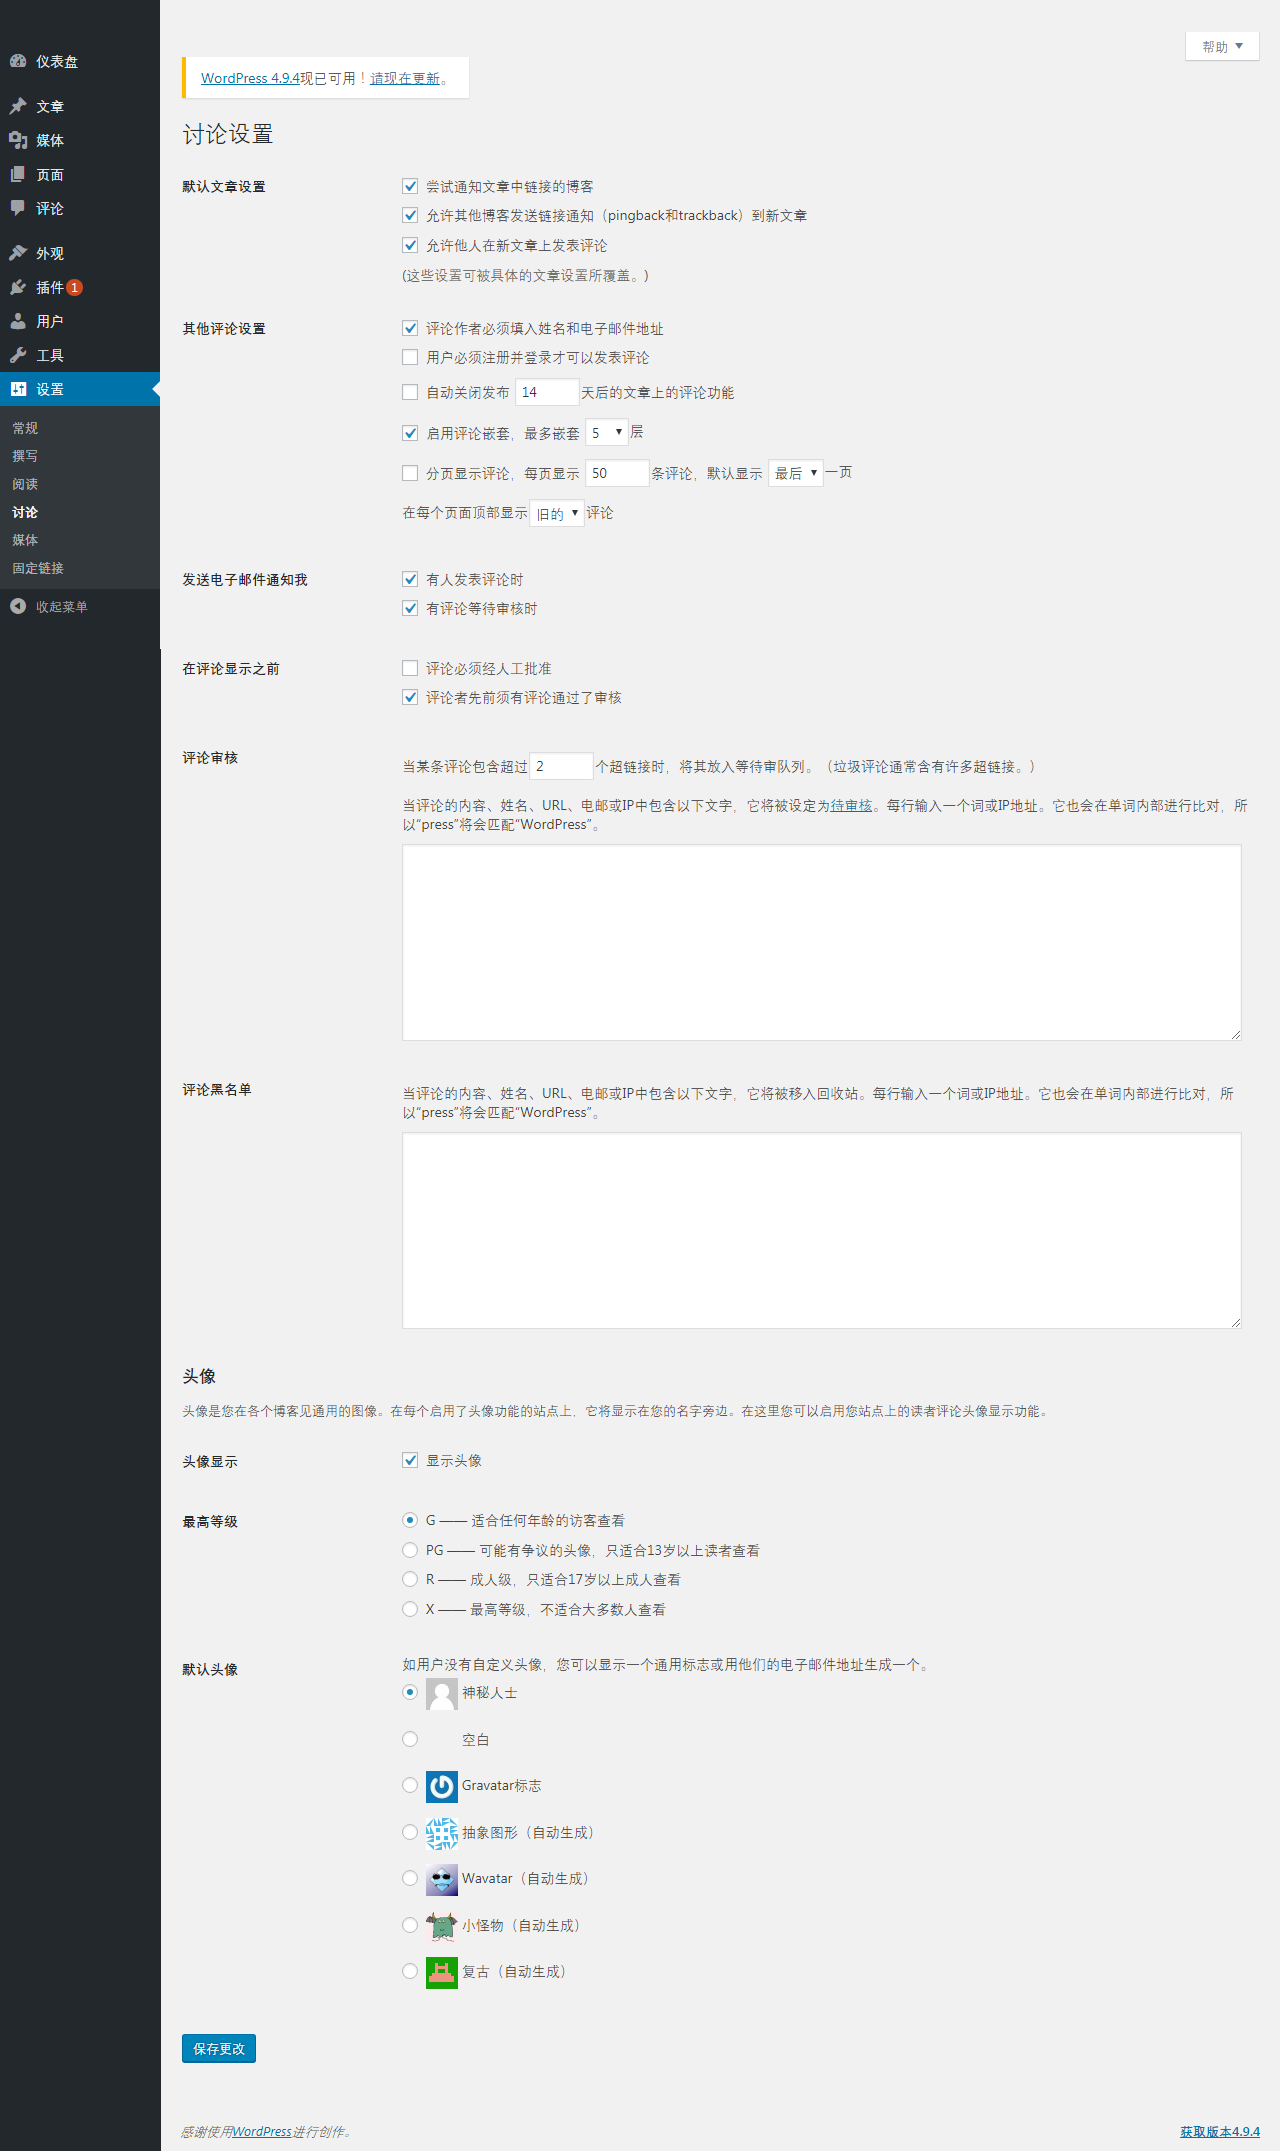Click the comment bubble icon beside 评论

(x=18, y=208)
